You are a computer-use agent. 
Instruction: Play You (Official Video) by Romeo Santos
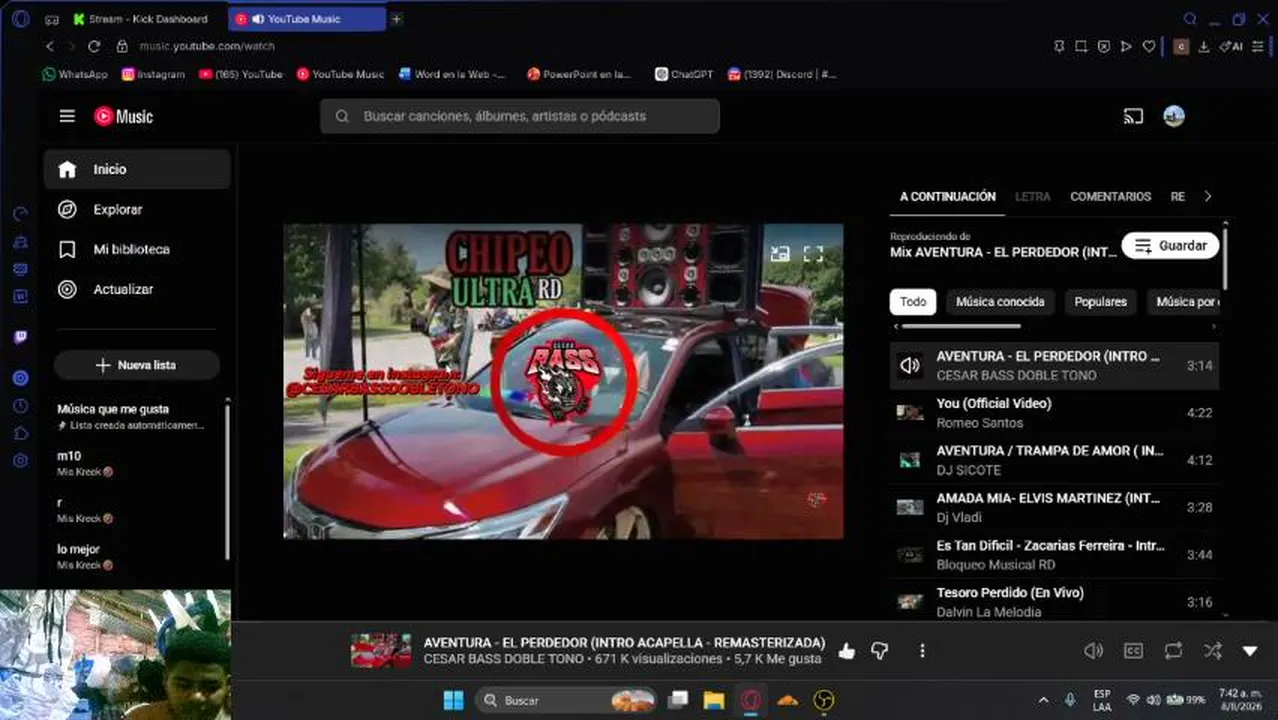[x=1054, y=413]
